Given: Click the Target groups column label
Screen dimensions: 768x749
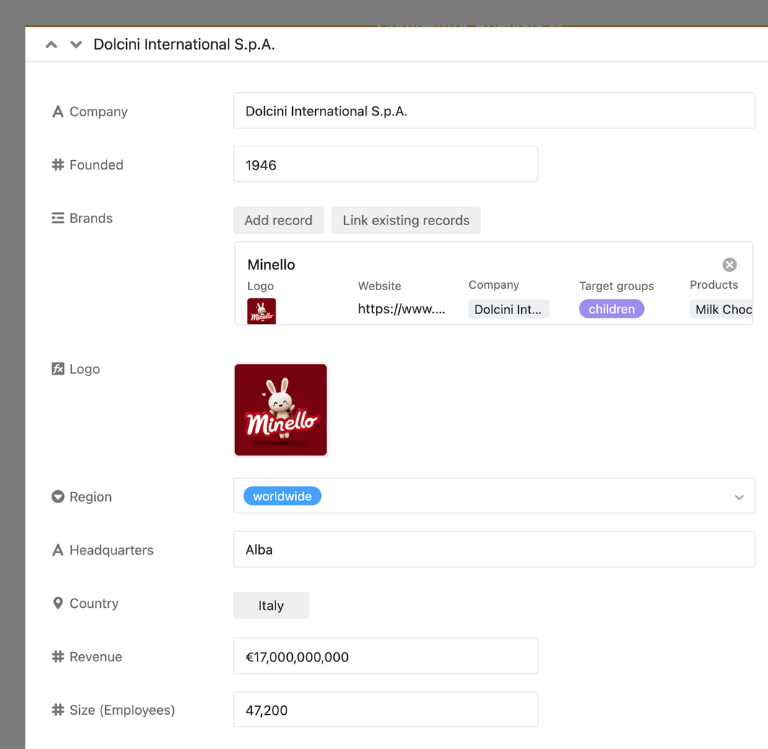Looking at the screenshot, I should click(617, 286).
